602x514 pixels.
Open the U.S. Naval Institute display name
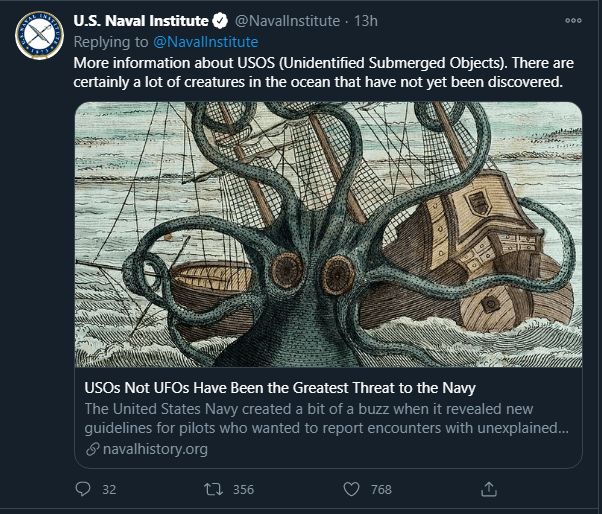point(141,21)
